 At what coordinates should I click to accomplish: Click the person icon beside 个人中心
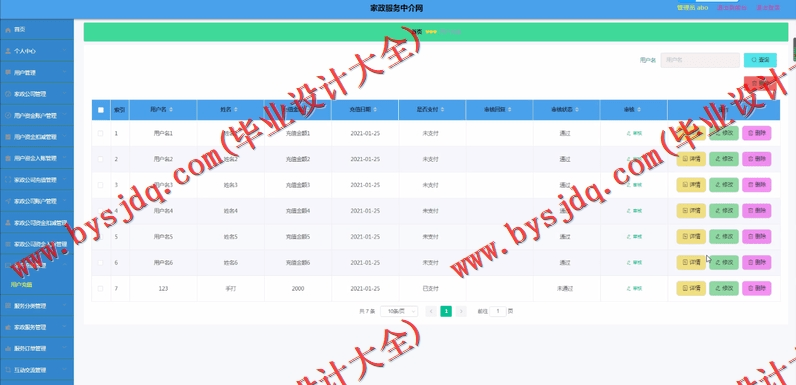pyautogui.click(x=8, y=51)
